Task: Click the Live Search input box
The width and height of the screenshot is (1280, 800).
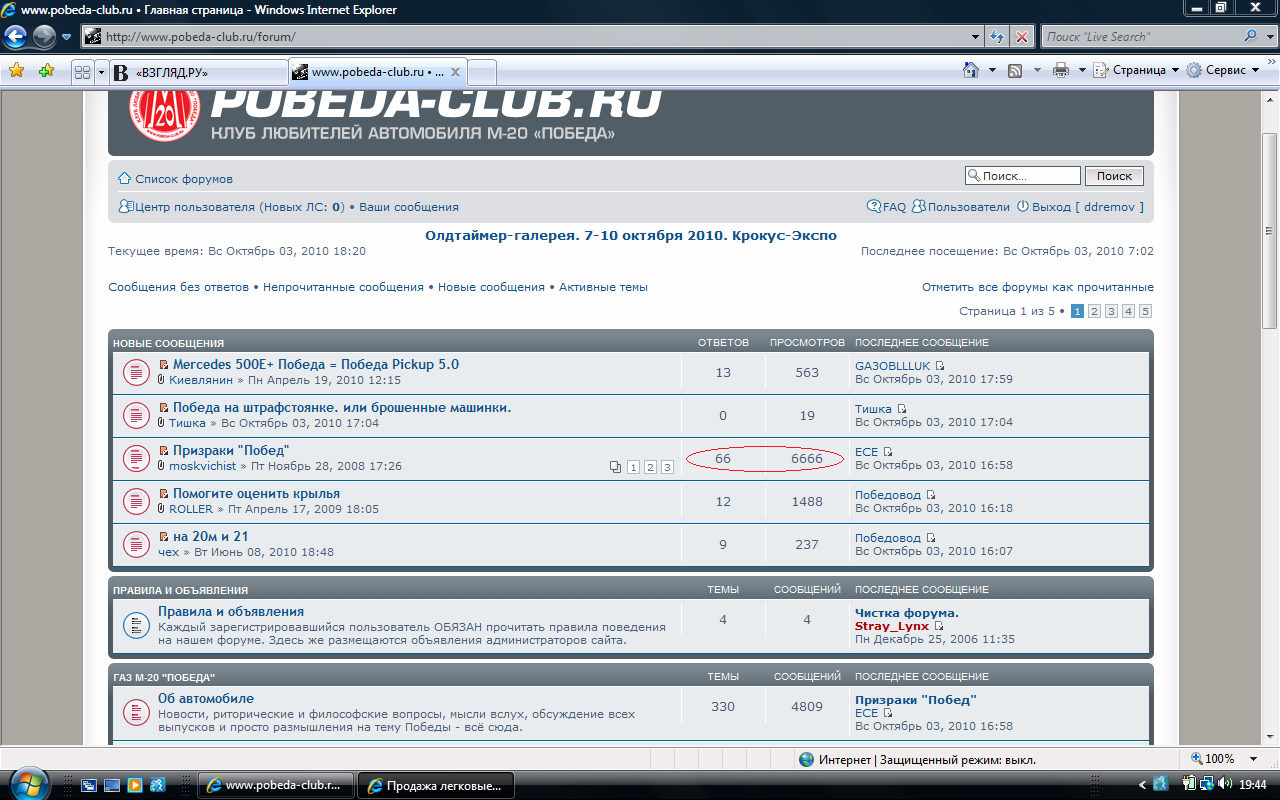Action: (x=1140, y=37)
